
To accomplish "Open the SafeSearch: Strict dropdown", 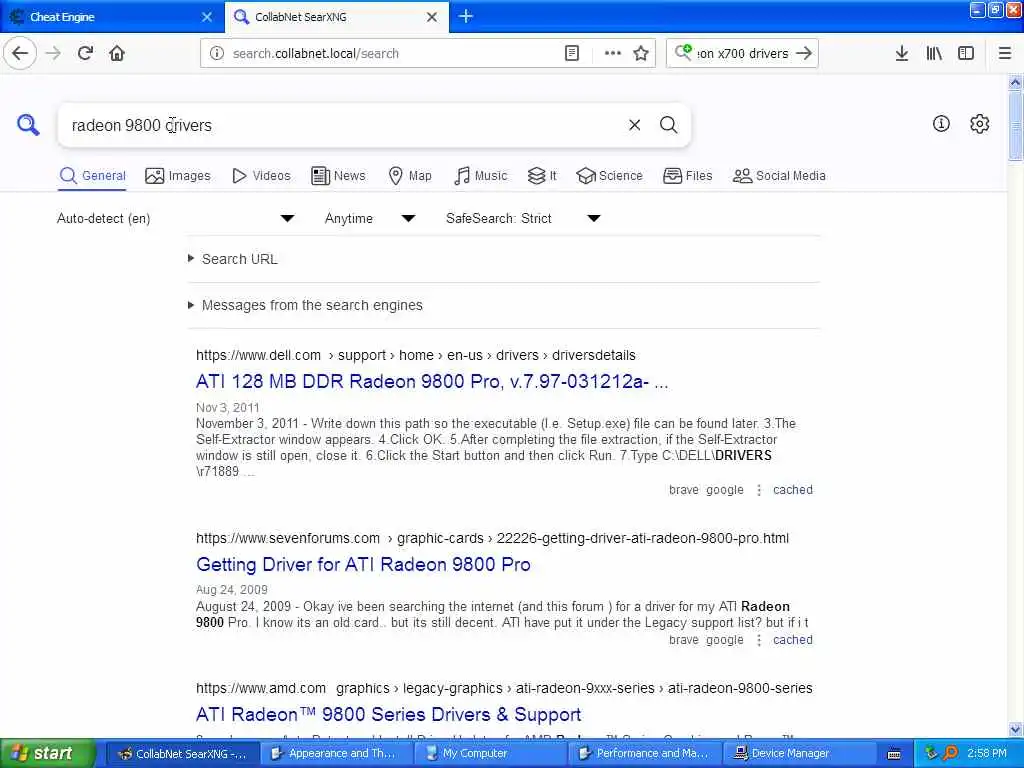I will [x=523, y=218].
